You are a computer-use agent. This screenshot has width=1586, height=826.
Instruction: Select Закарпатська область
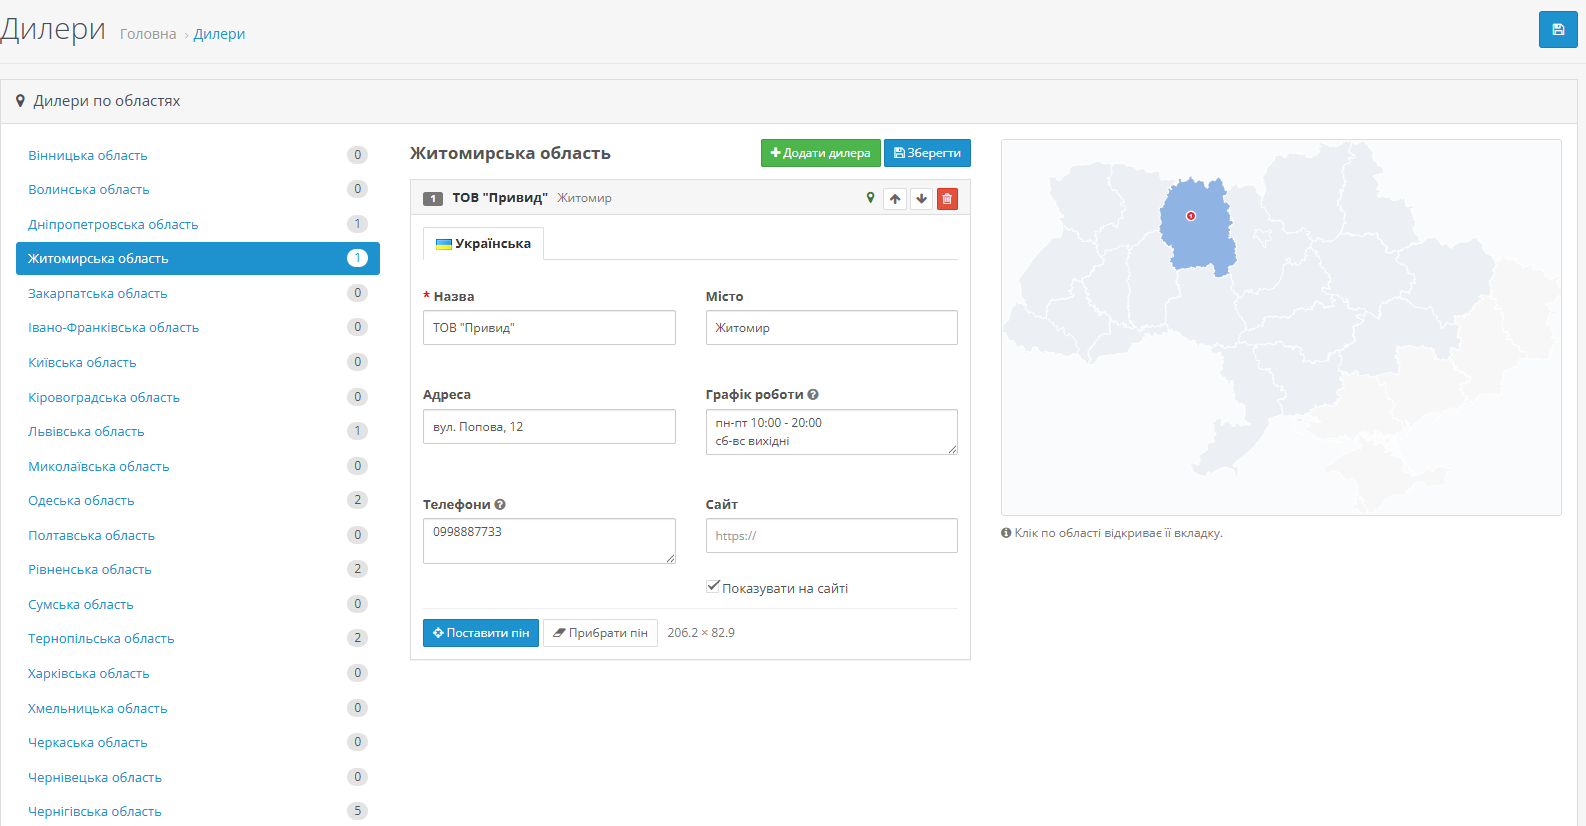(x=198, y=293)
